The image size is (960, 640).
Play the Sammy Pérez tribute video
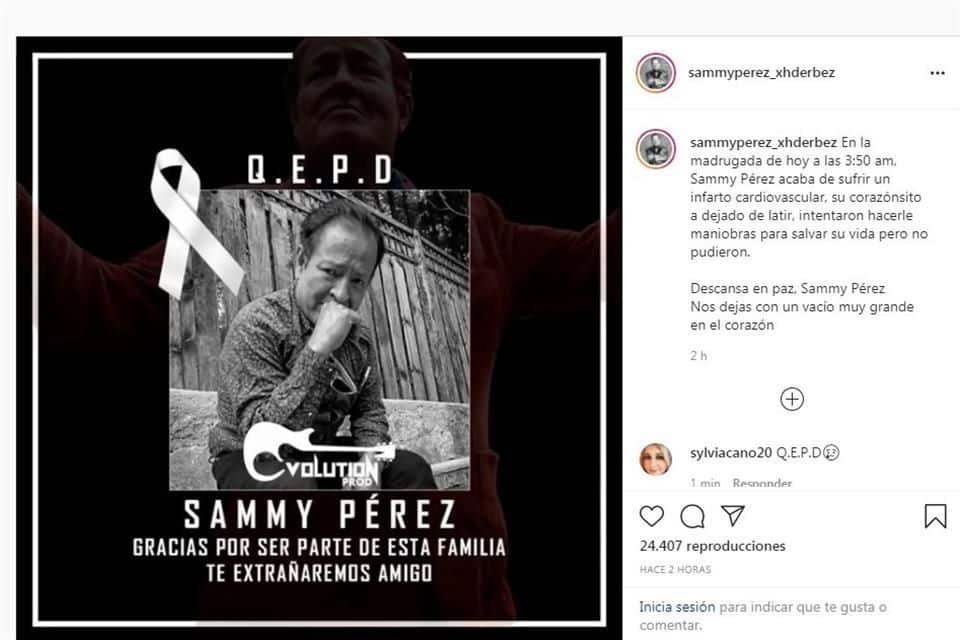click(319, 338)
